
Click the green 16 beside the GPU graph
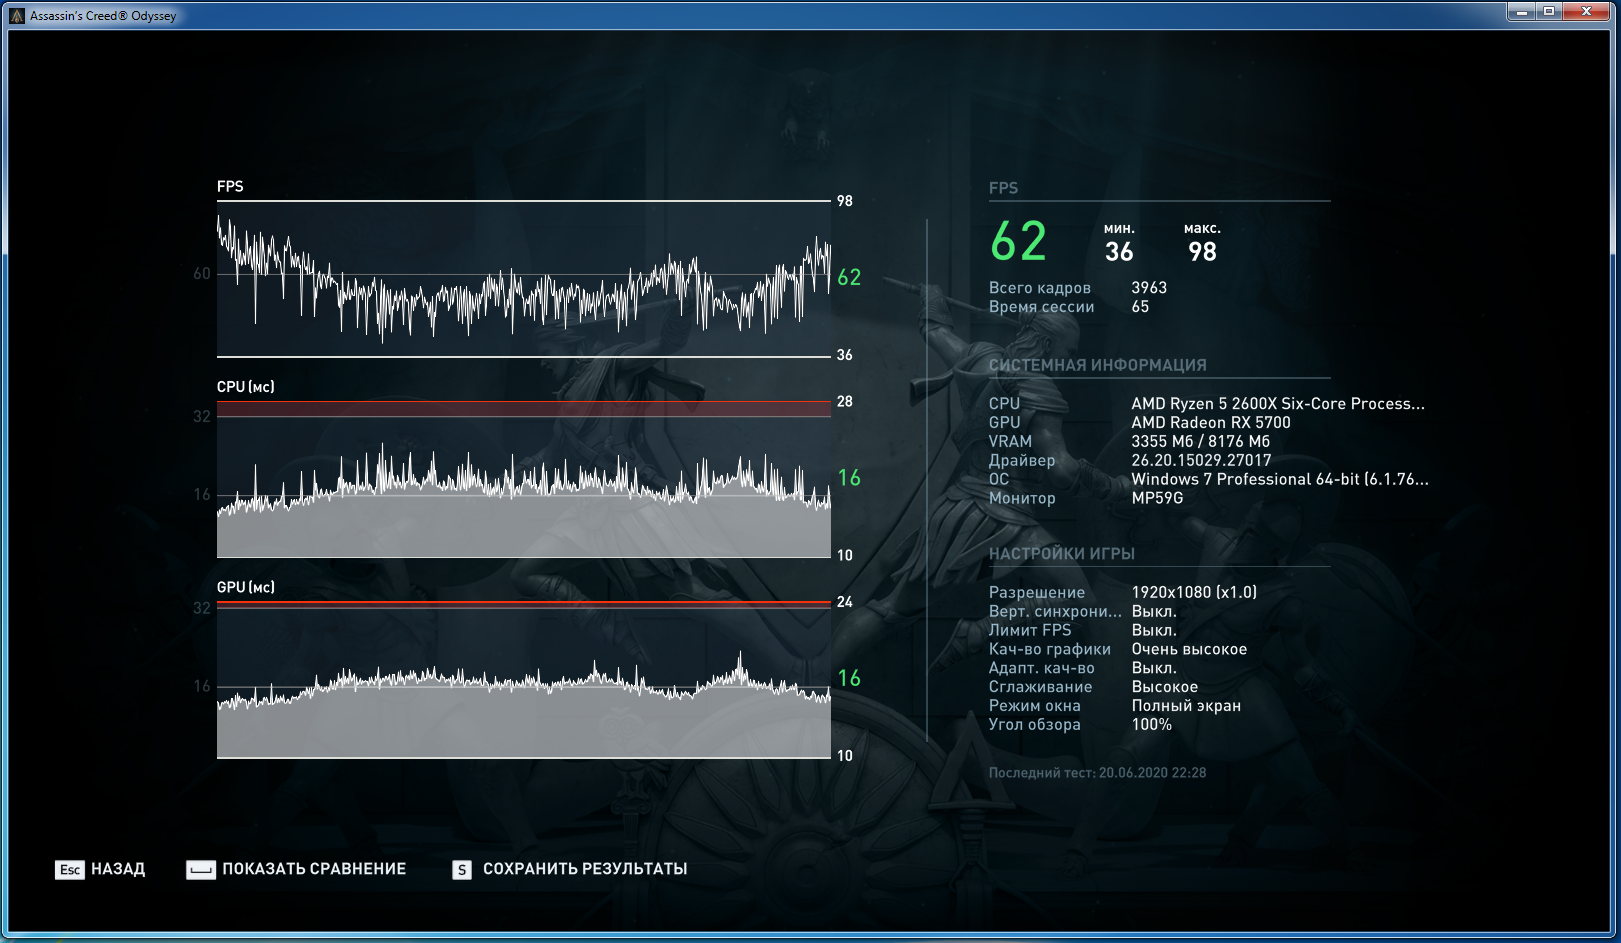[849, 678]
